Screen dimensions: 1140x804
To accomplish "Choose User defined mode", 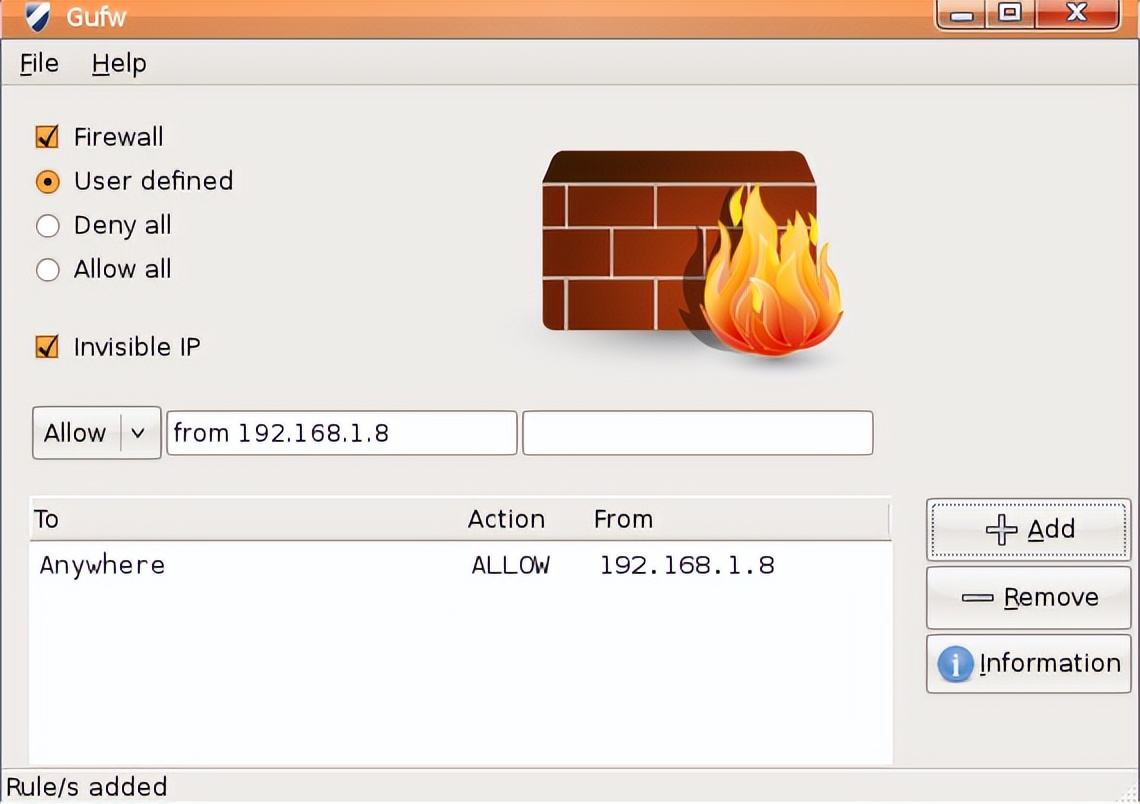I will 47,181.
